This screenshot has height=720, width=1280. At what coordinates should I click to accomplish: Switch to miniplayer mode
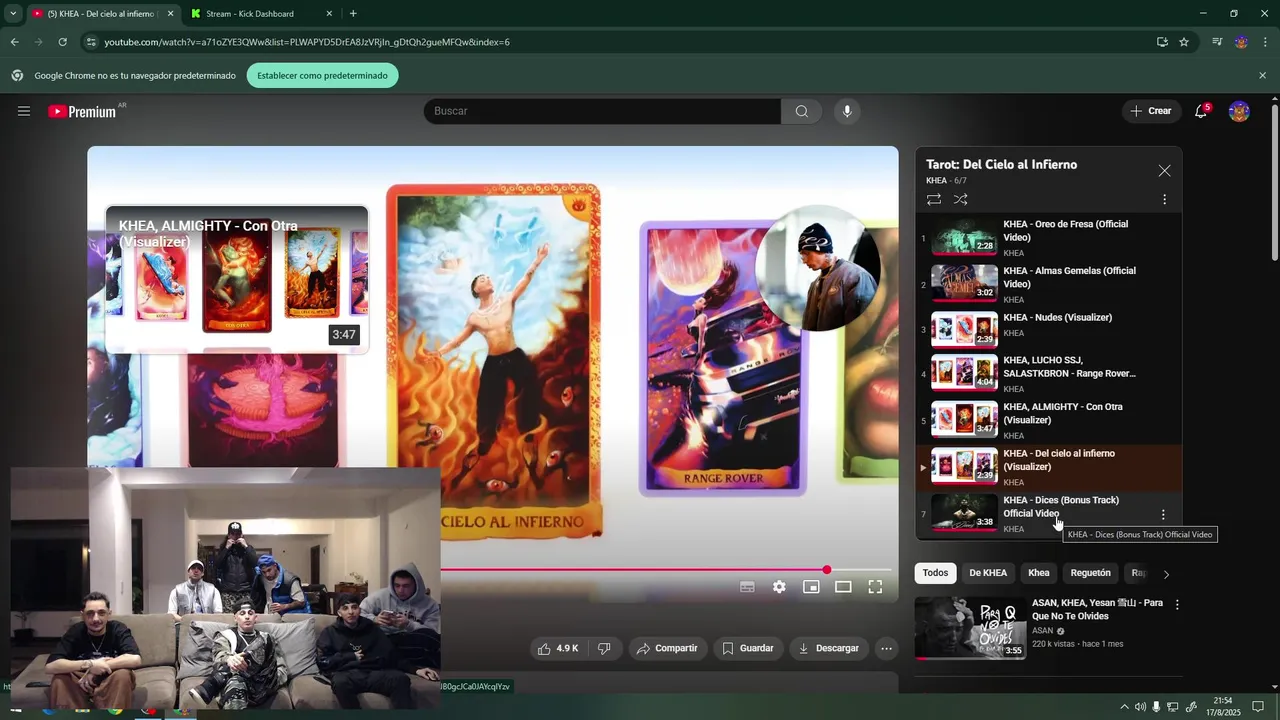[x=811, y=587]
